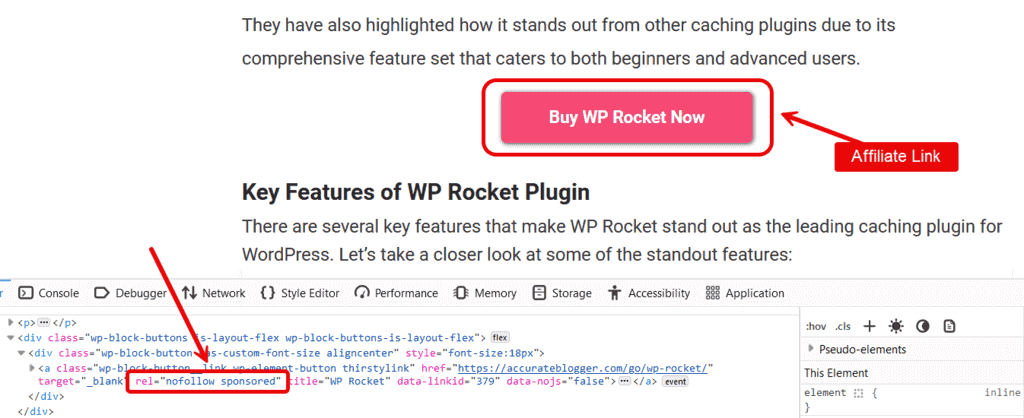
Task: Show the Accessibility tab
Action: pyautogui.click(x=648, y=293)
